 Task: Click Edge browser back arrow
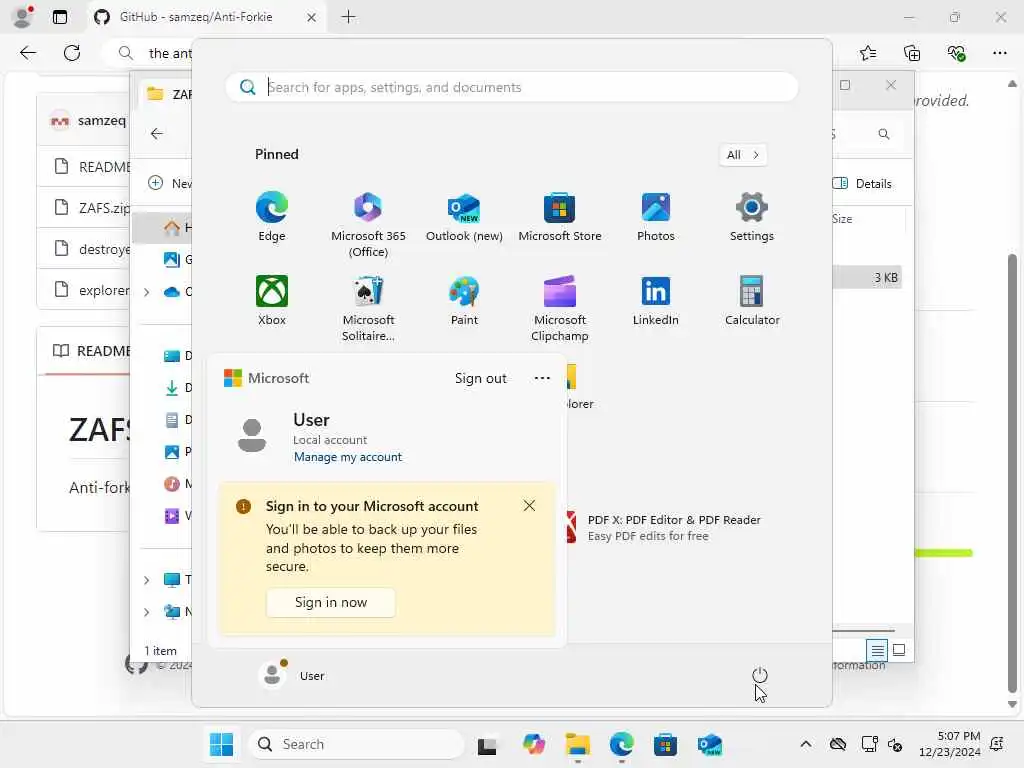[28, 53]
